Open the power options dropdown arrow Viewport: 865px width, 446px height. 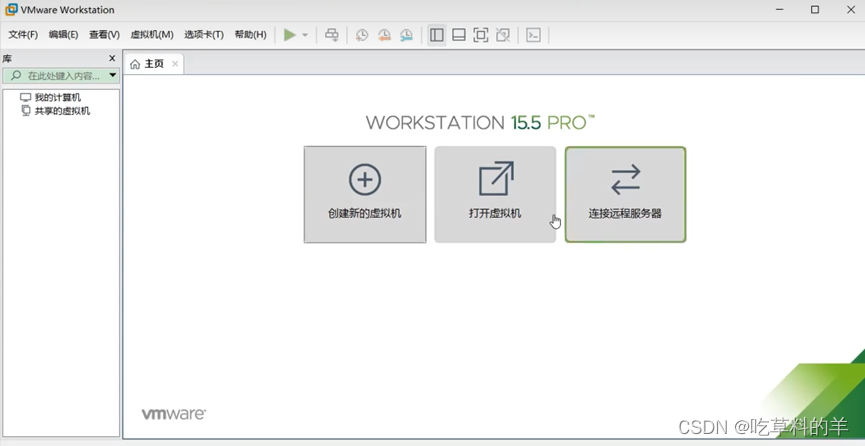tap(305, 35)
